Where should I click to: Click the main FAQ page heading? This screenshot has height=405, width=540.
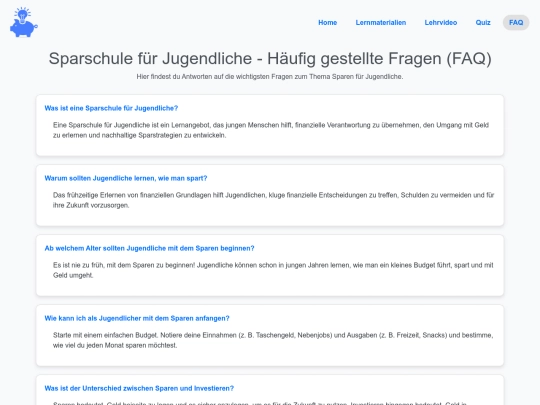coord(270,58)
